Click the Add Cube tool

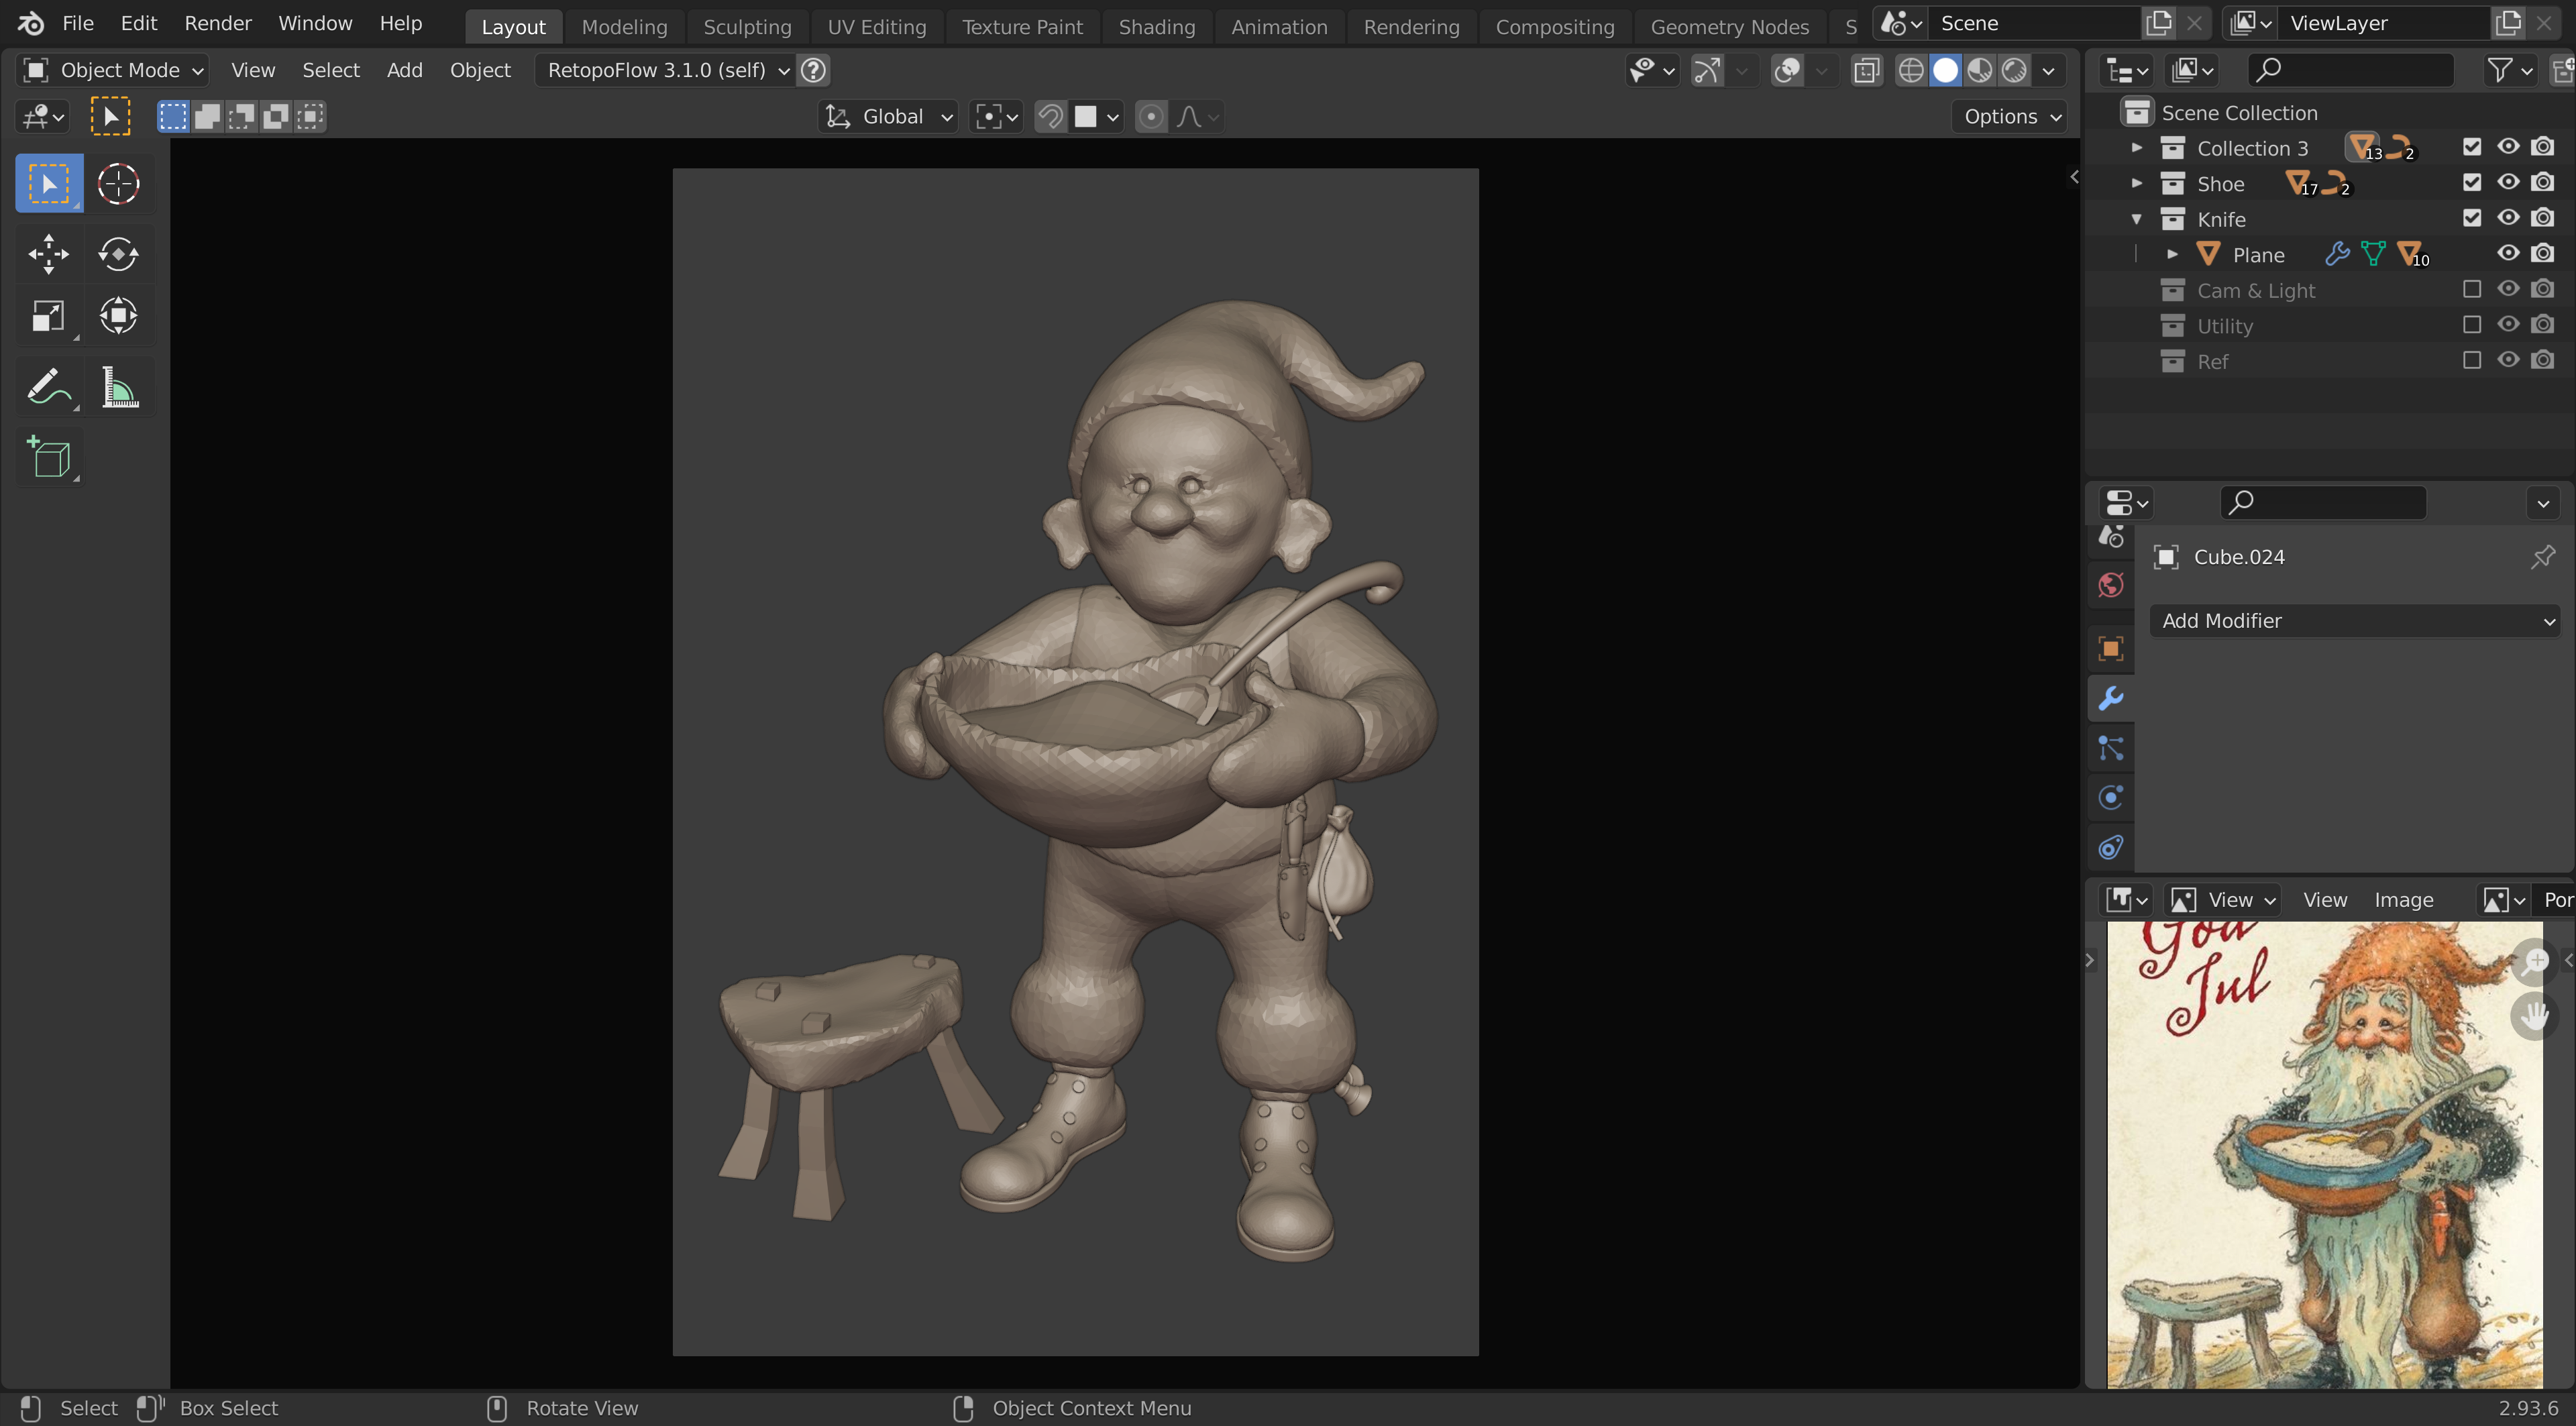pos(50,458)
